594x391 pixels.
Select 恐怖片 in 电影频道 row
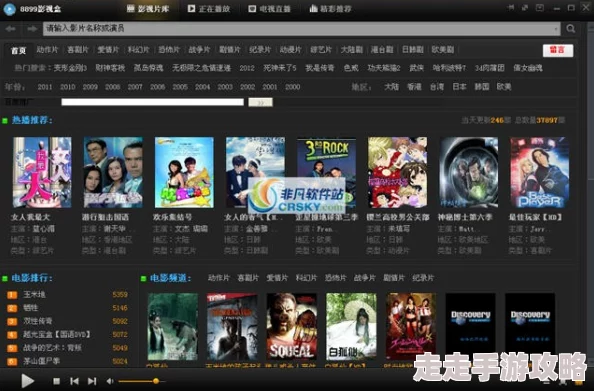pyautogui.click(x=335, y=278)
